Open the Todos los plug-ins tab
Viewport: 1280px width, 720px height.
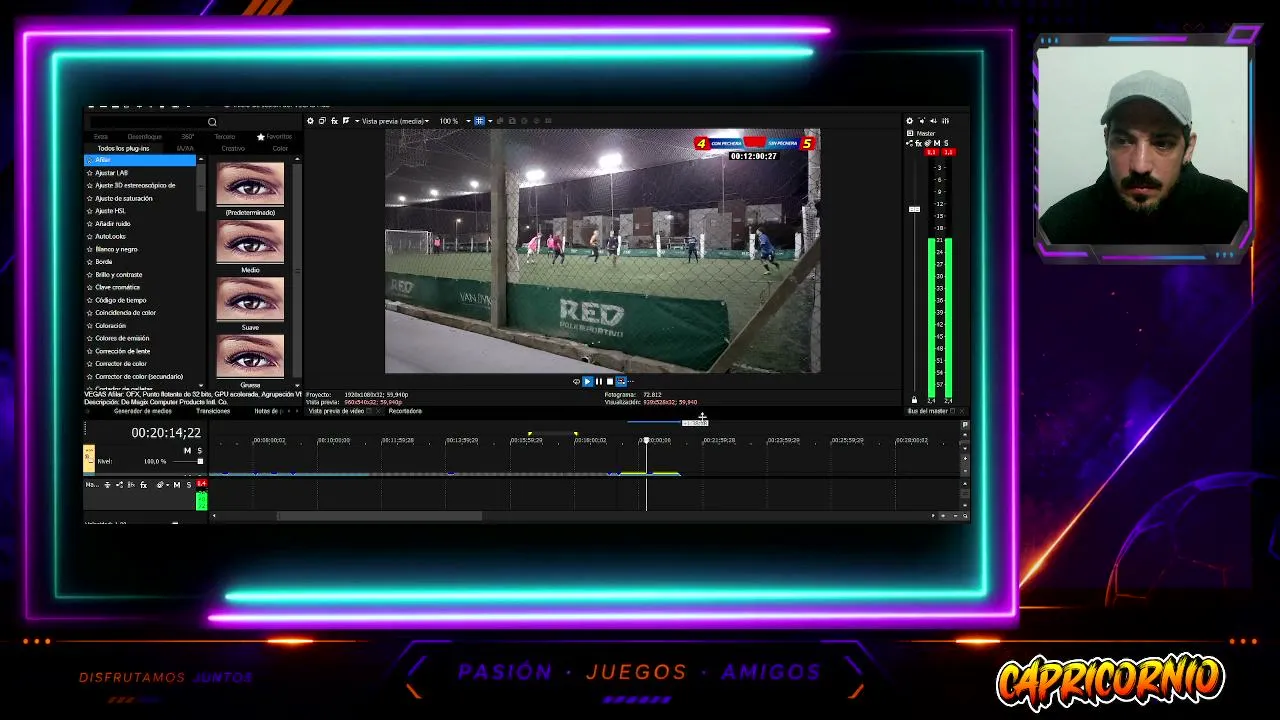pyautogui.click(x=123, y=148)
